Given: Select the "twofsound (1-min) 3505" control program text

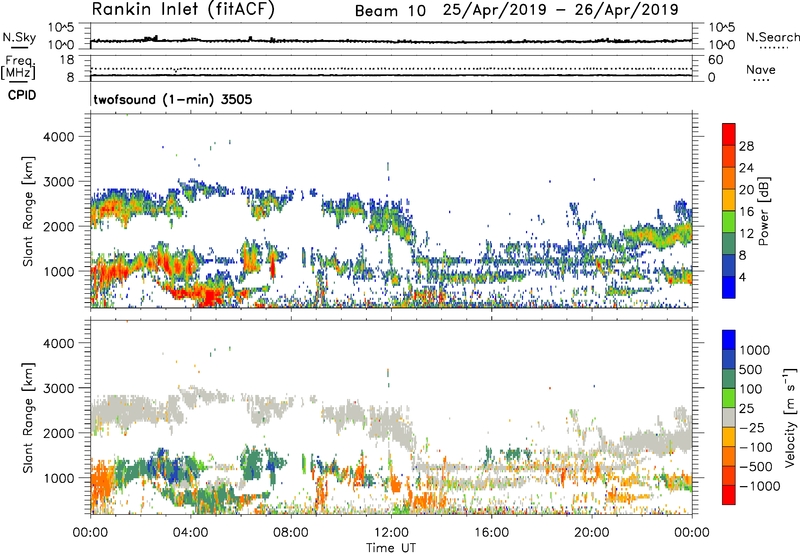Looking at the screenshot, I should click(x=172, y=99).
